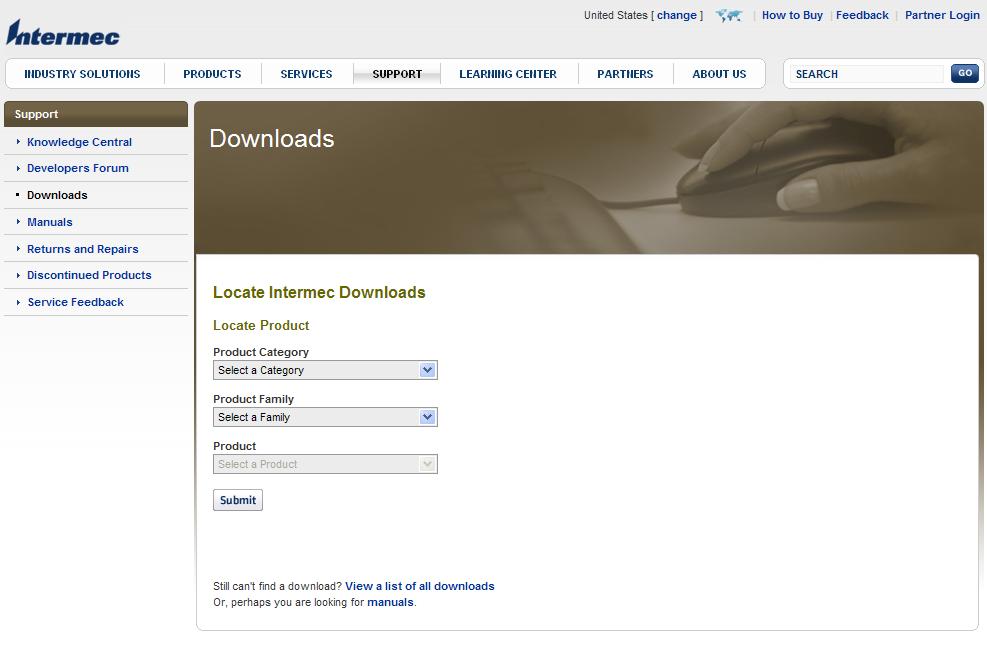The width and height of the screenshot is (987, 645).
Task: Open Discontinued Products in the sidebar
Action: 89,275
